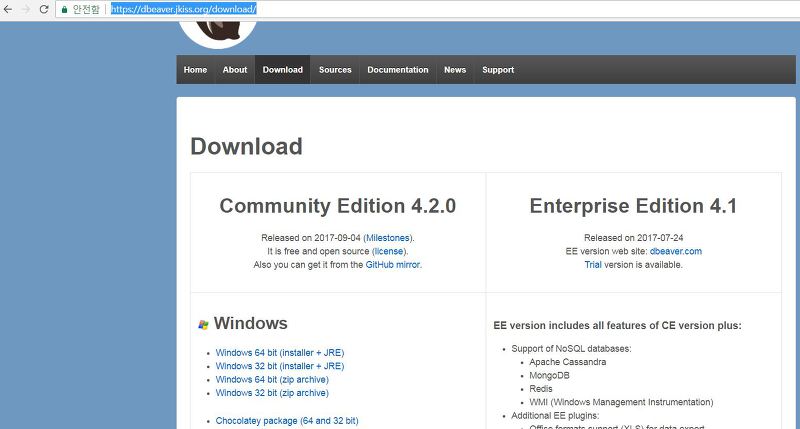800x429 pixels.
Task: Click 'EE version includes all features' heading
Action: pyautogui.click(x=617, y=325)
